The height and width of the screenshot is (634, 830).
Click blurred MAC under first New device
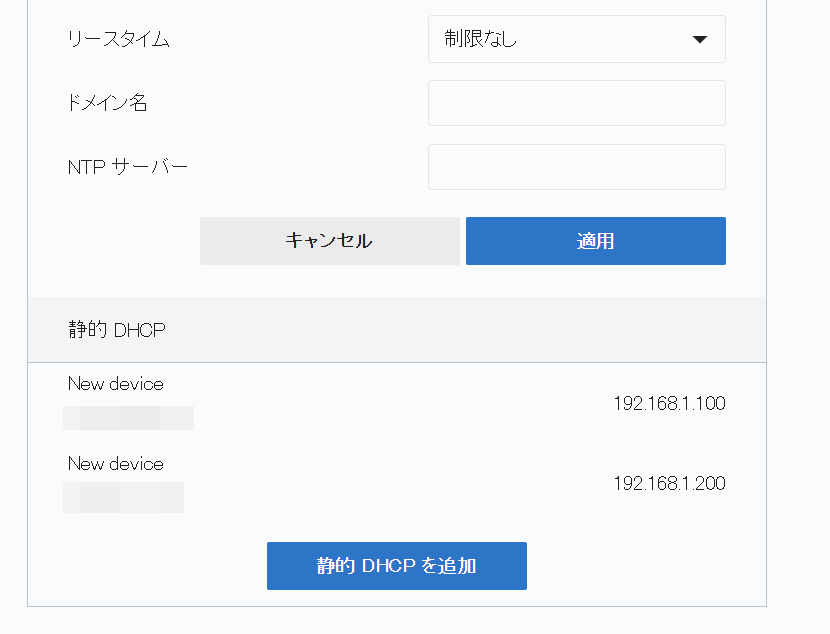[128, 417]
